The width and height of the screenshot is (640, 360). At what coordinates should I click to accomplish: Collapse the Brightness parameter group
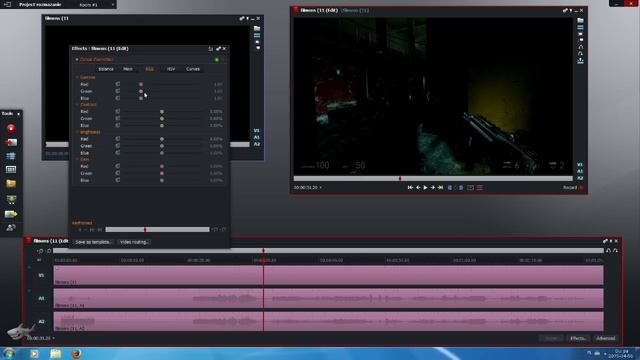click(x=77, y=132)
